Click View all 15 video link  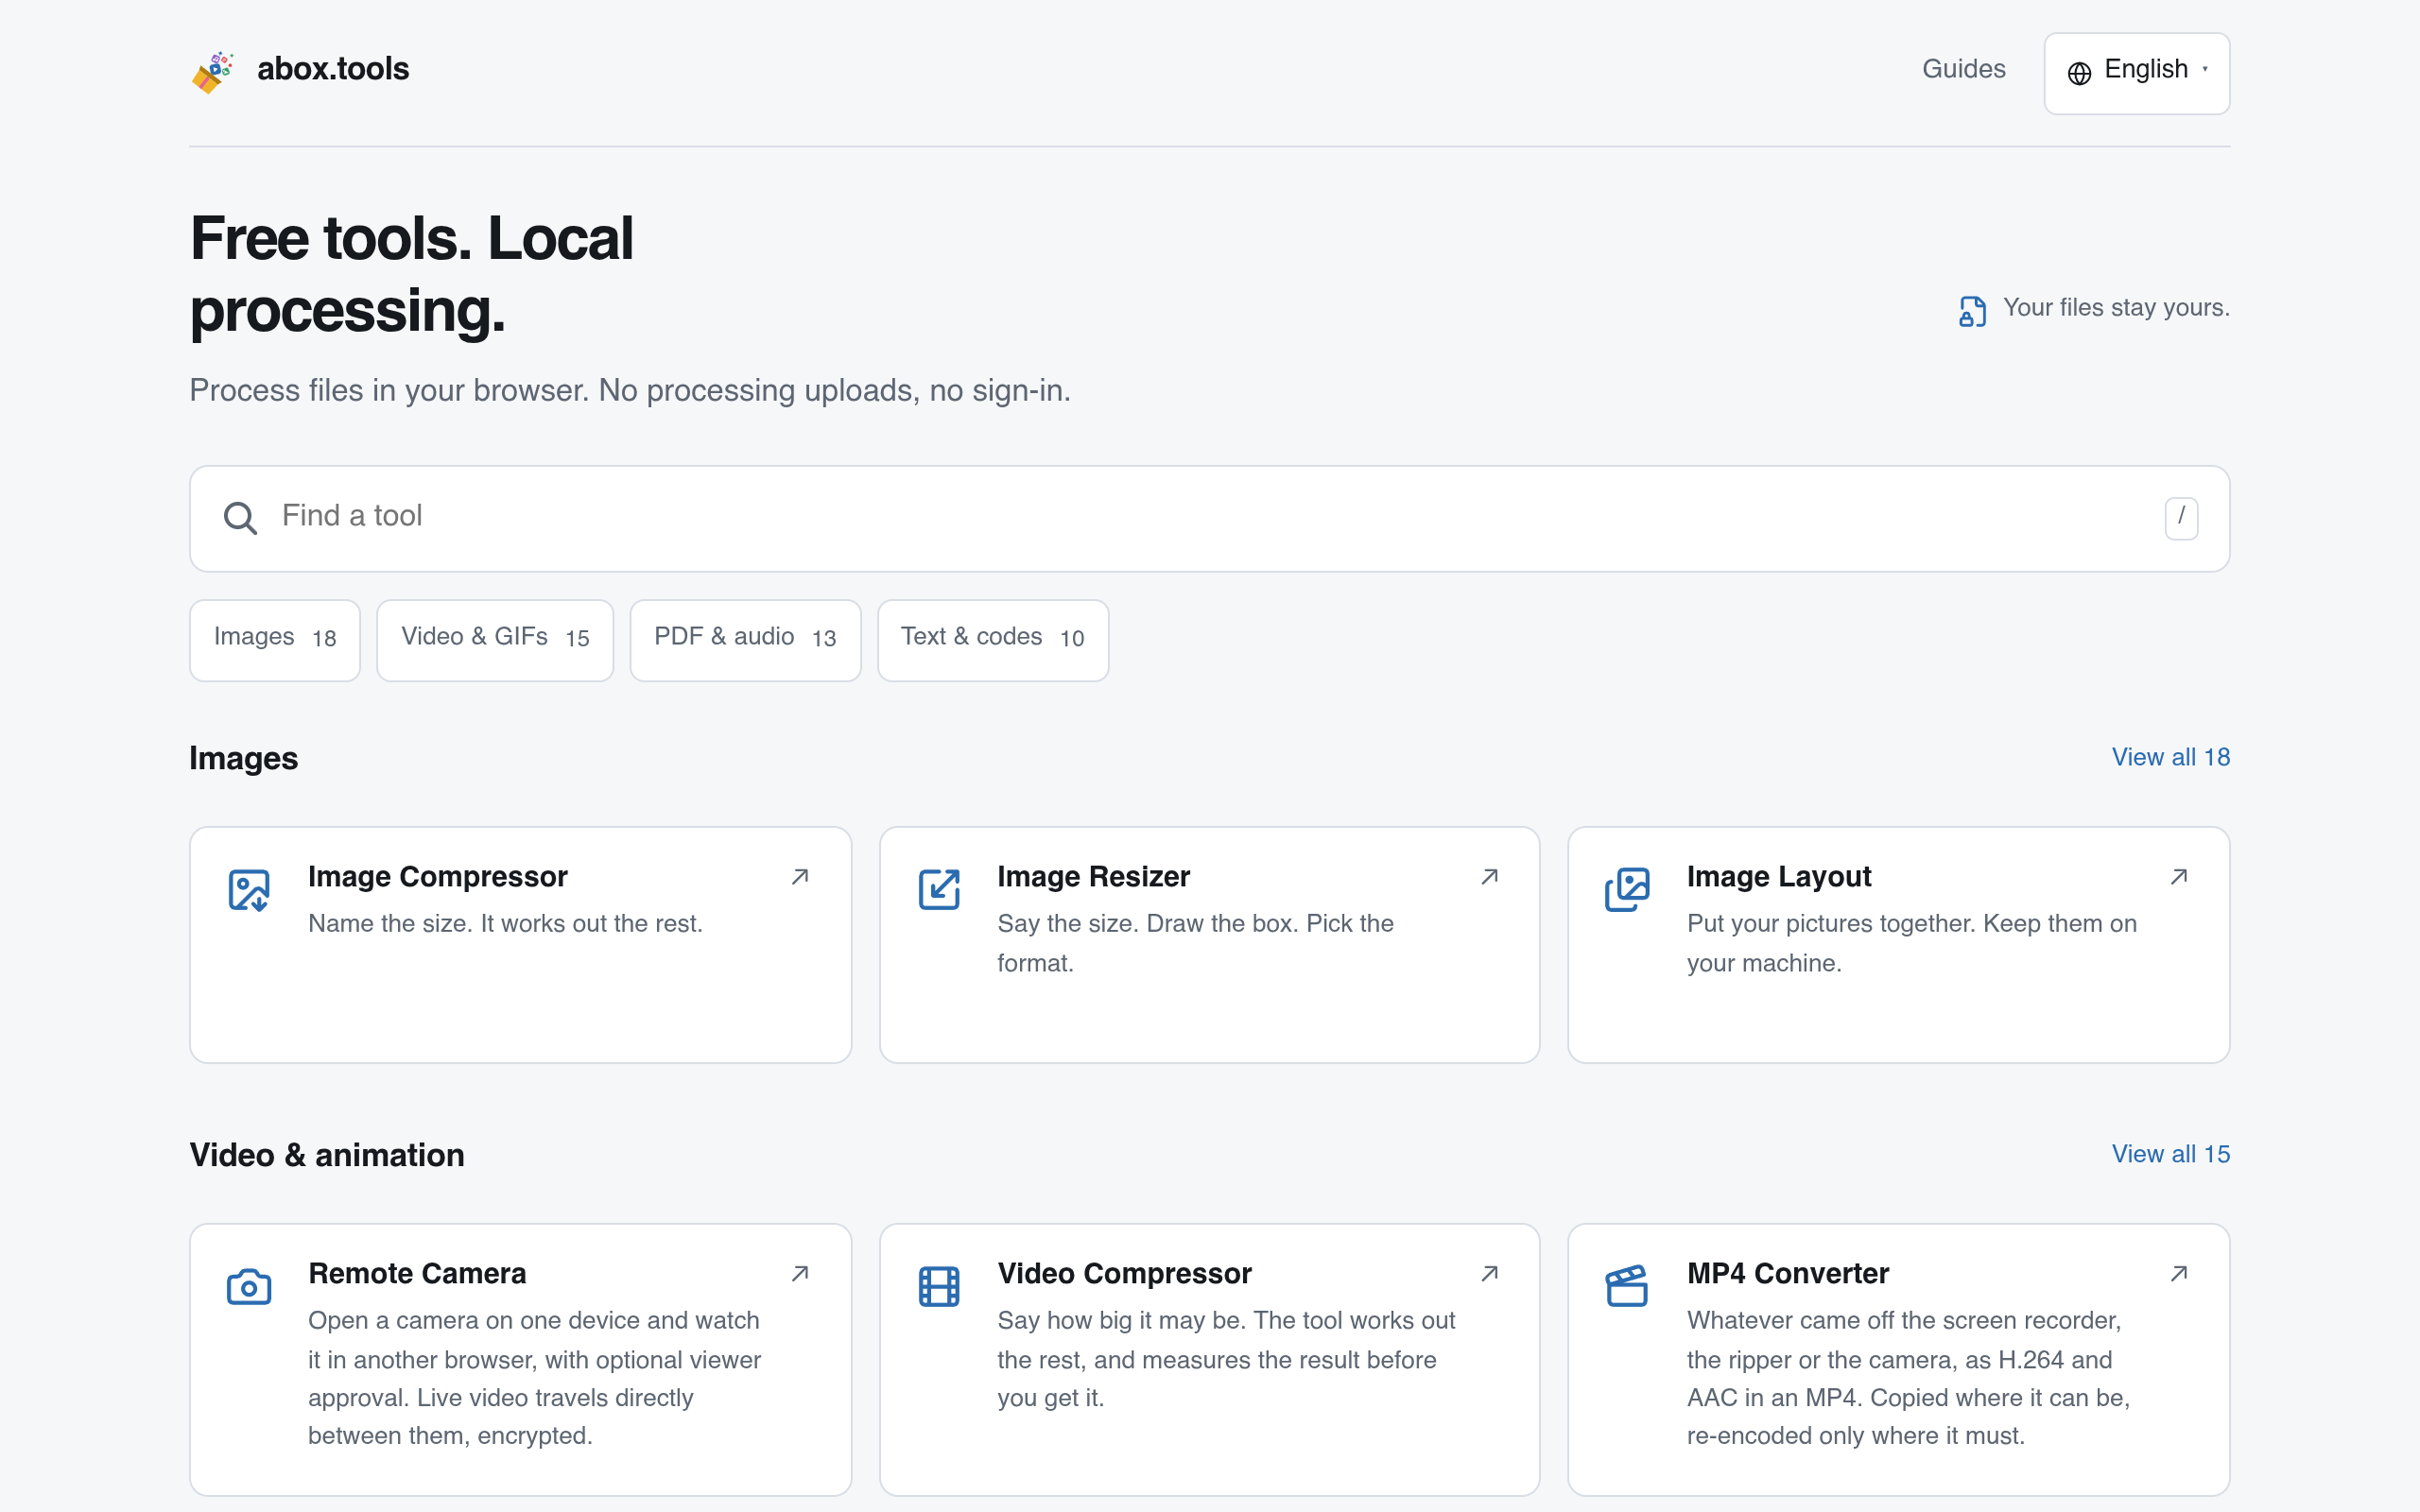pos(2171,1154)
